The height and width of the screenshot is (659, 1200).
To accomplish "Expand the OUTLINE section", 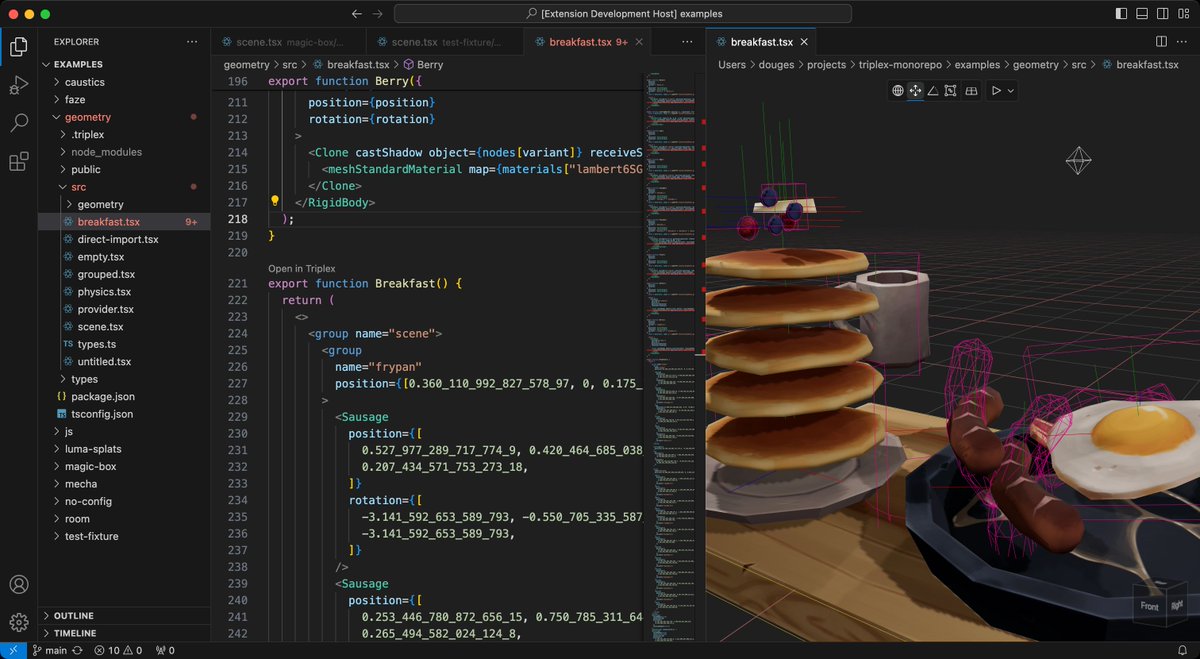I will coord(124,616).
